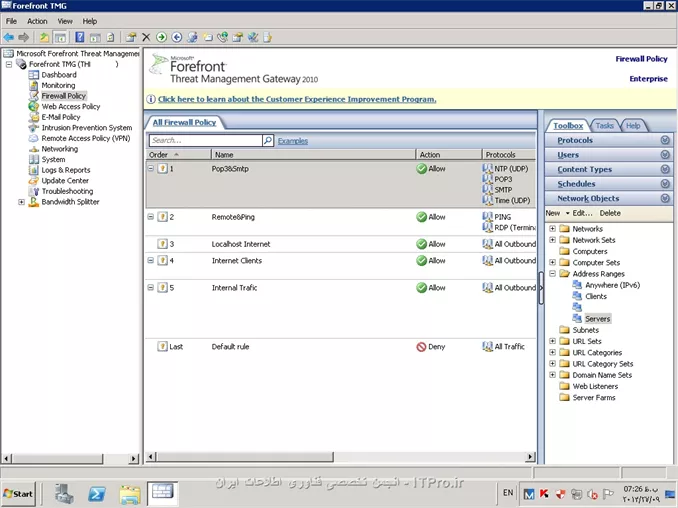This screenshot has width=678, height=508.
Task: Click the Networks folder icon in Toolbox
Action: coord(564,229)
